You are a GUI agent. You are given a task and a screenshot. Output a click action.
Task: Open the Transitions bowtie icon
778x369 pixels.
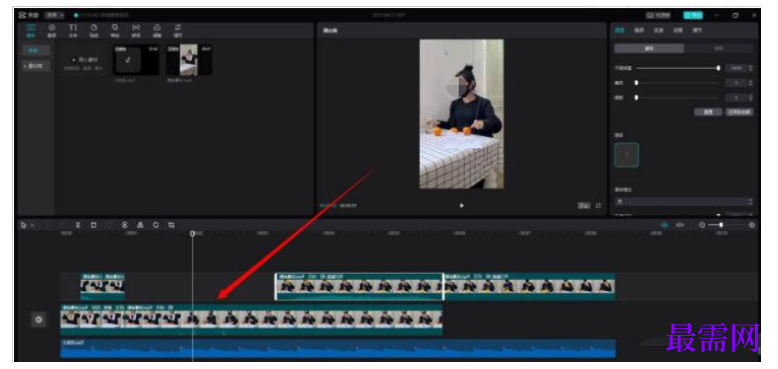coord(135,30)
